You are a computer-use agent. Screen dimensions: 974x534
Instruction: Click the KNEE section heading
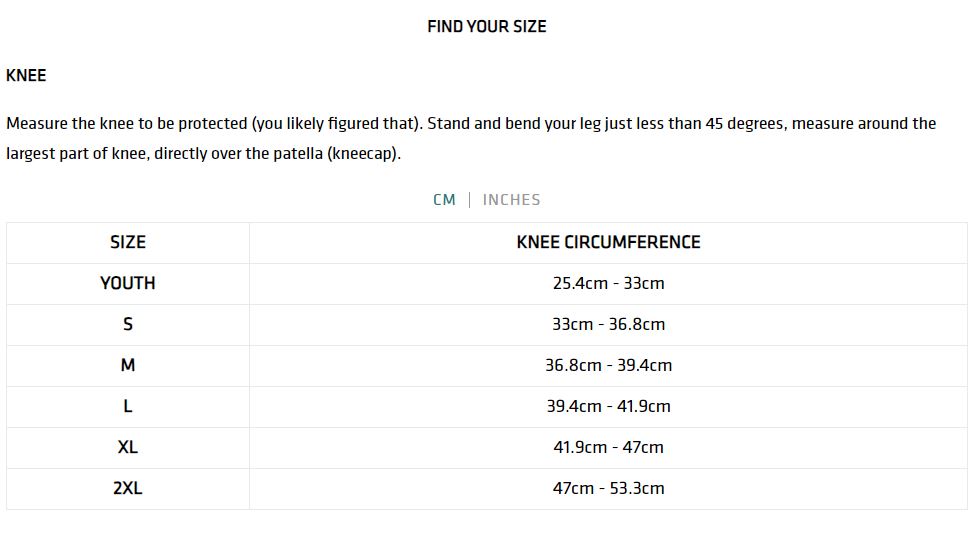pyautogui.click(x=26, y=75)
